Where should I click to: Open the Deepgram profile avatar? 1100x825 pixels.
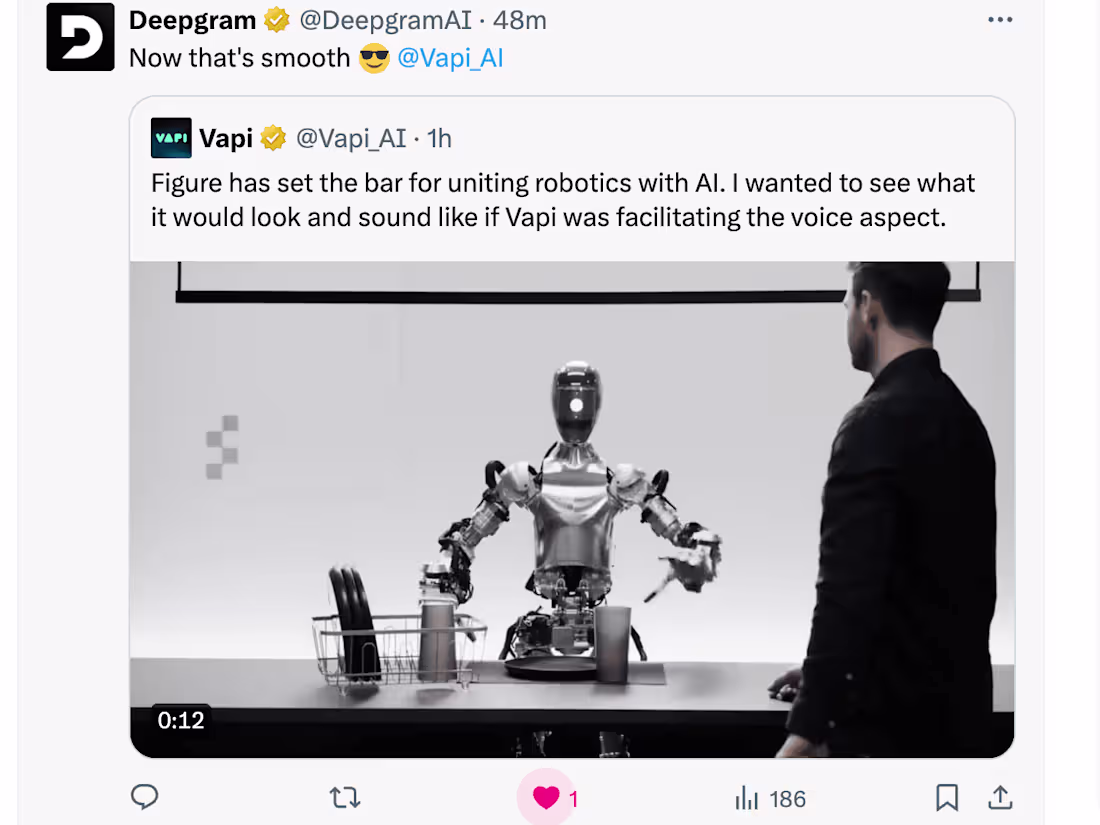80,36
